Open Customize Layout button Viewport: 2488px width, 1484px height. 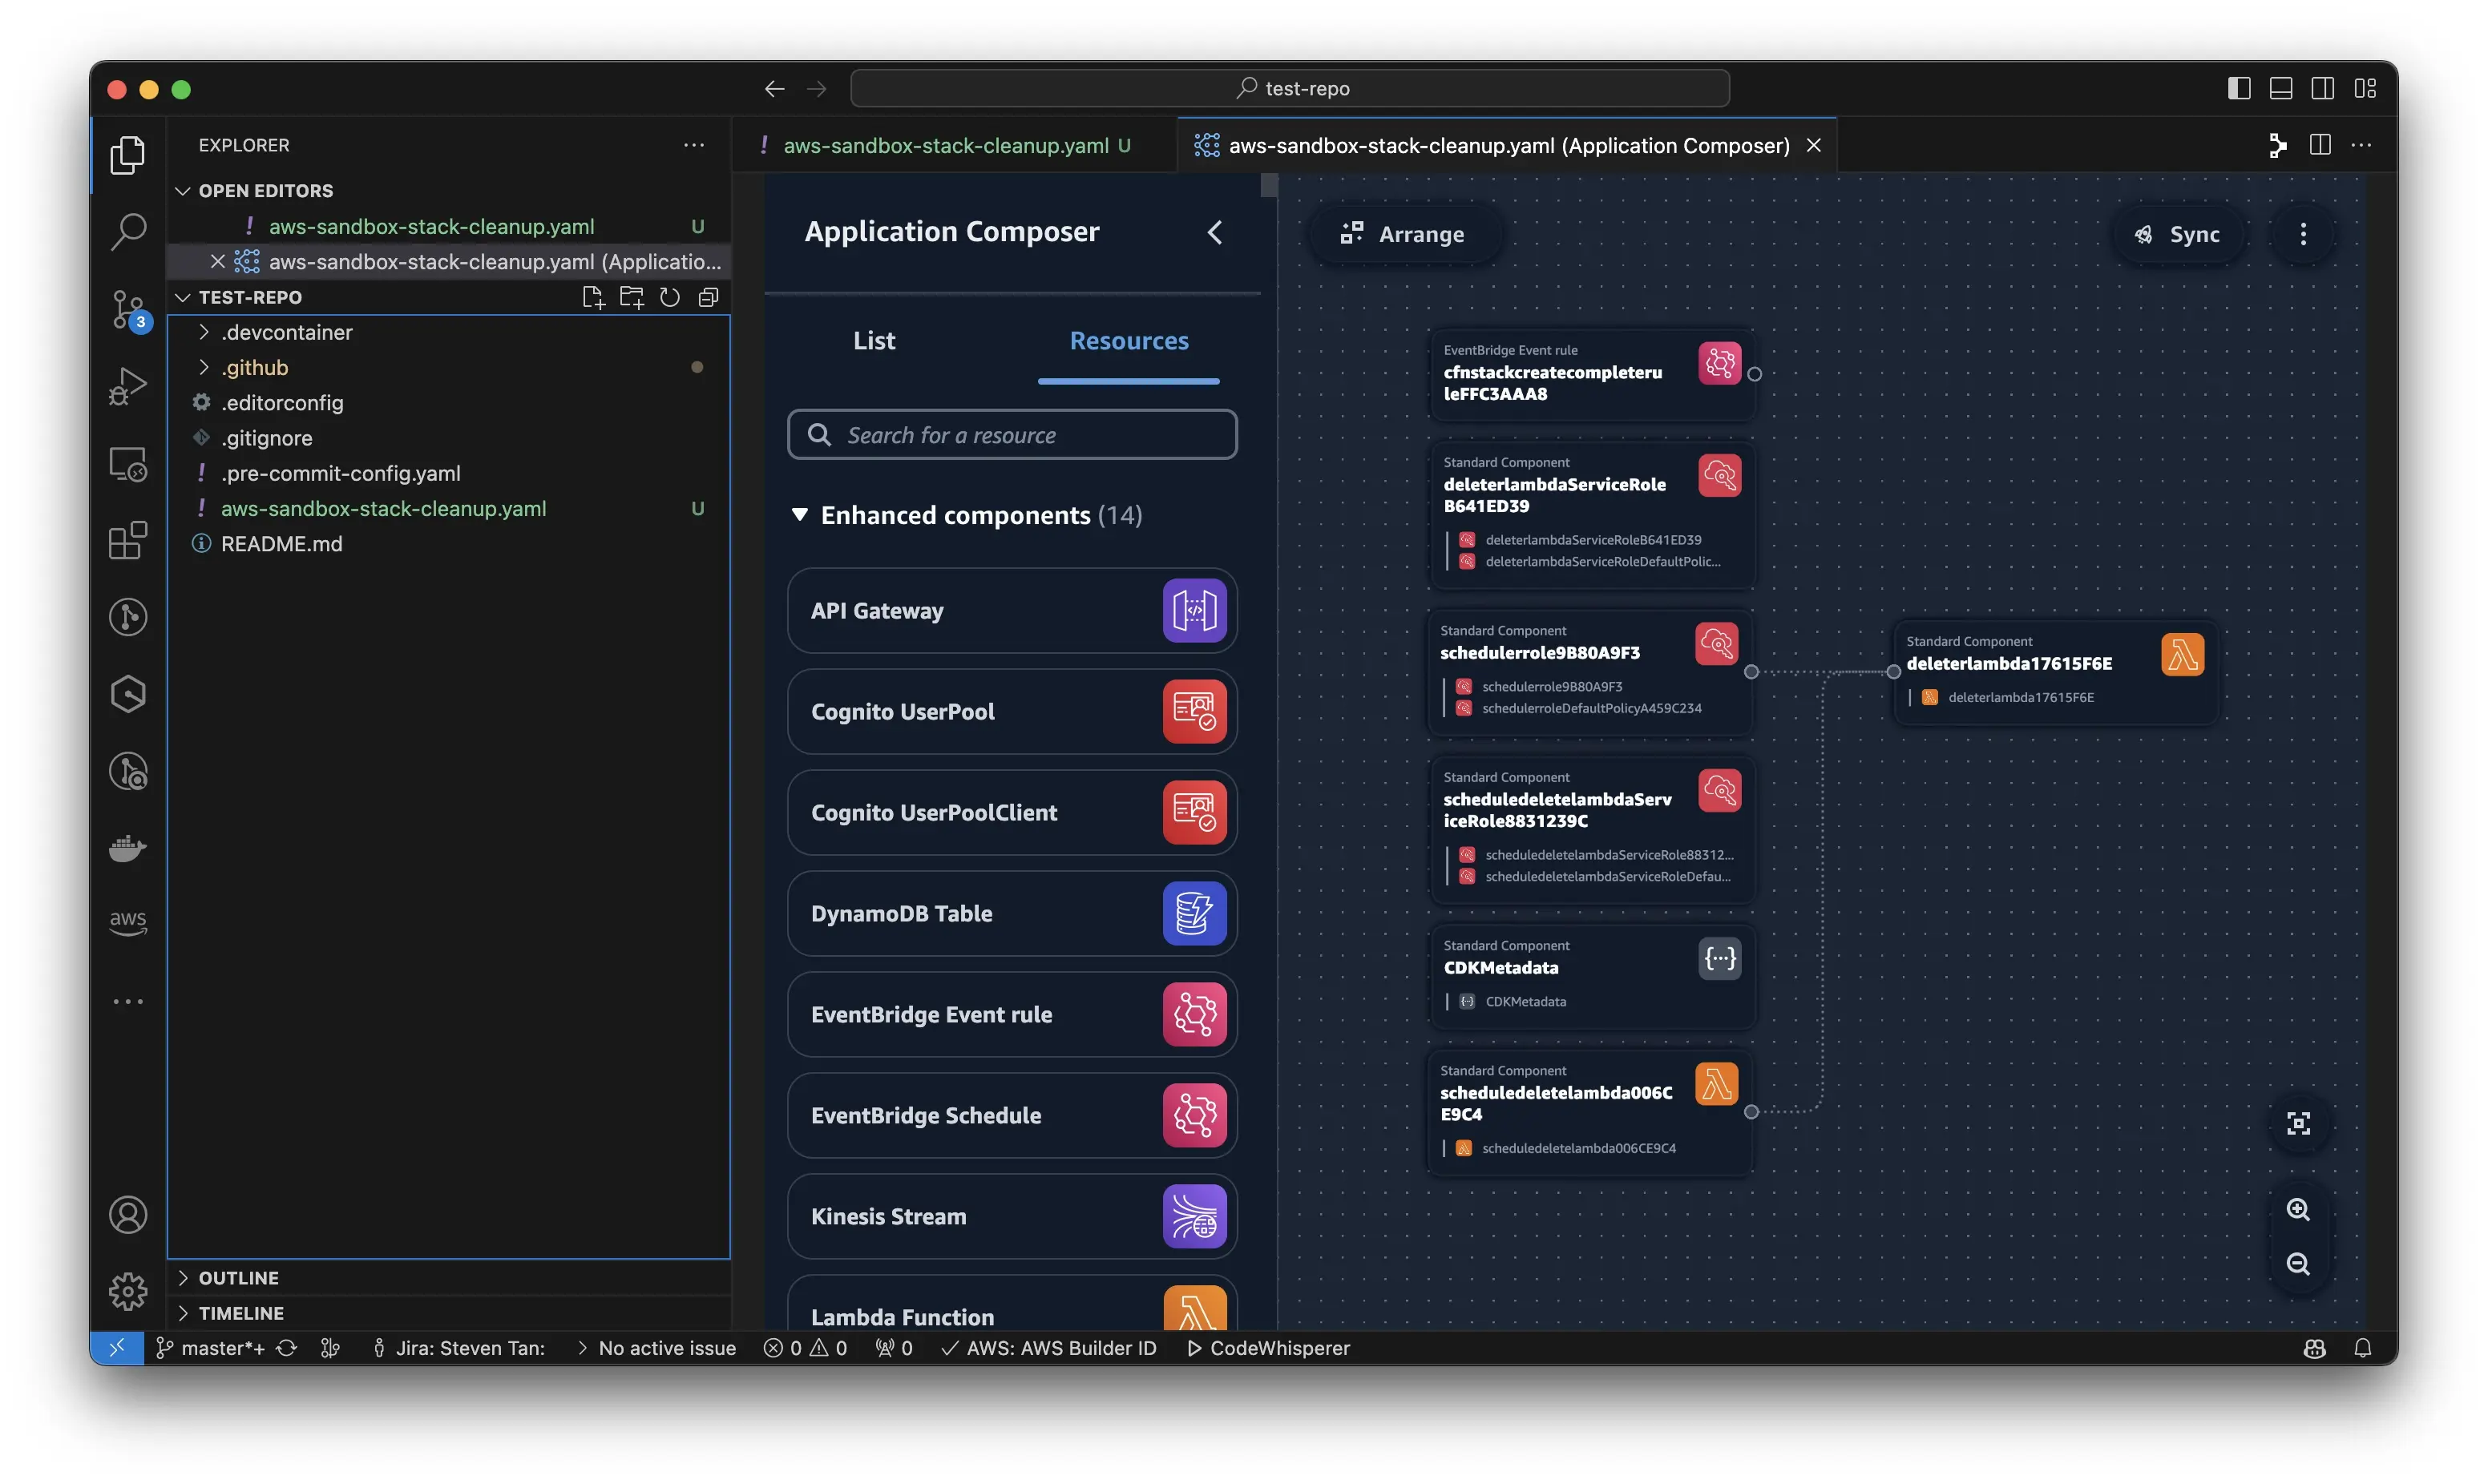tap(2365, 88)
